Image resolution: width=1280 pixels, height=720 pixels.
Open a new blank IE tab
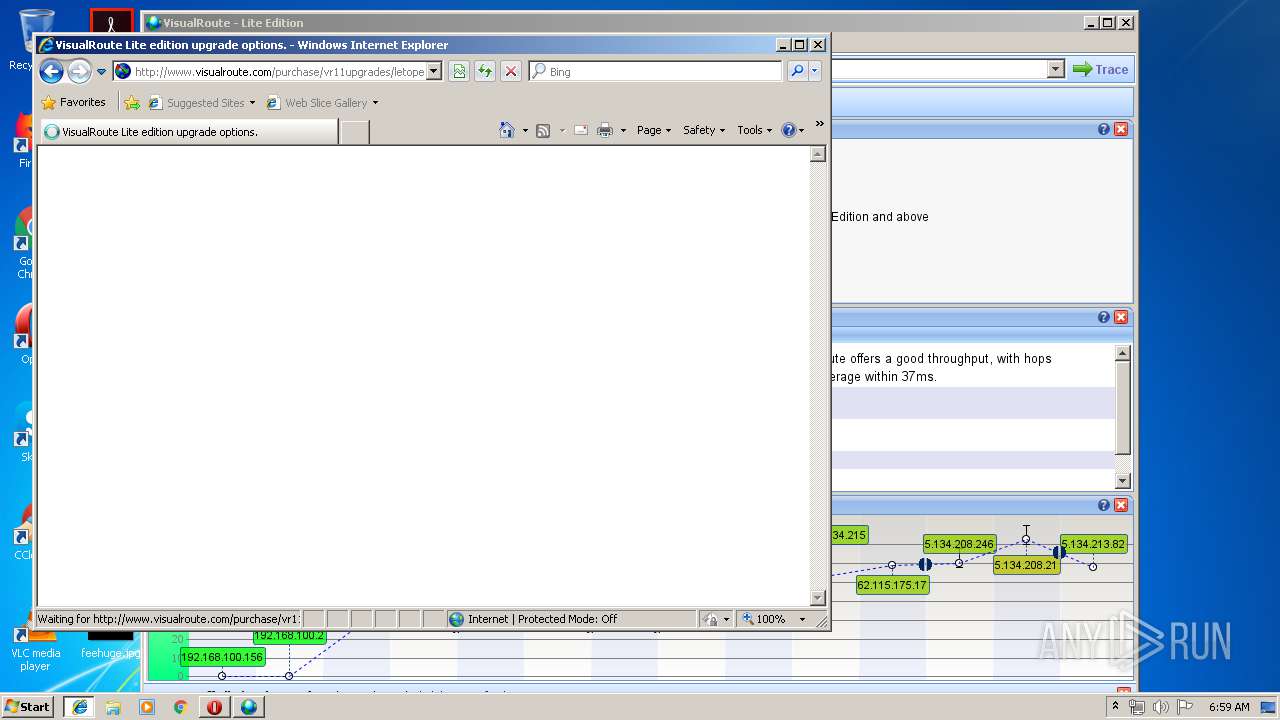click(354, 131)
